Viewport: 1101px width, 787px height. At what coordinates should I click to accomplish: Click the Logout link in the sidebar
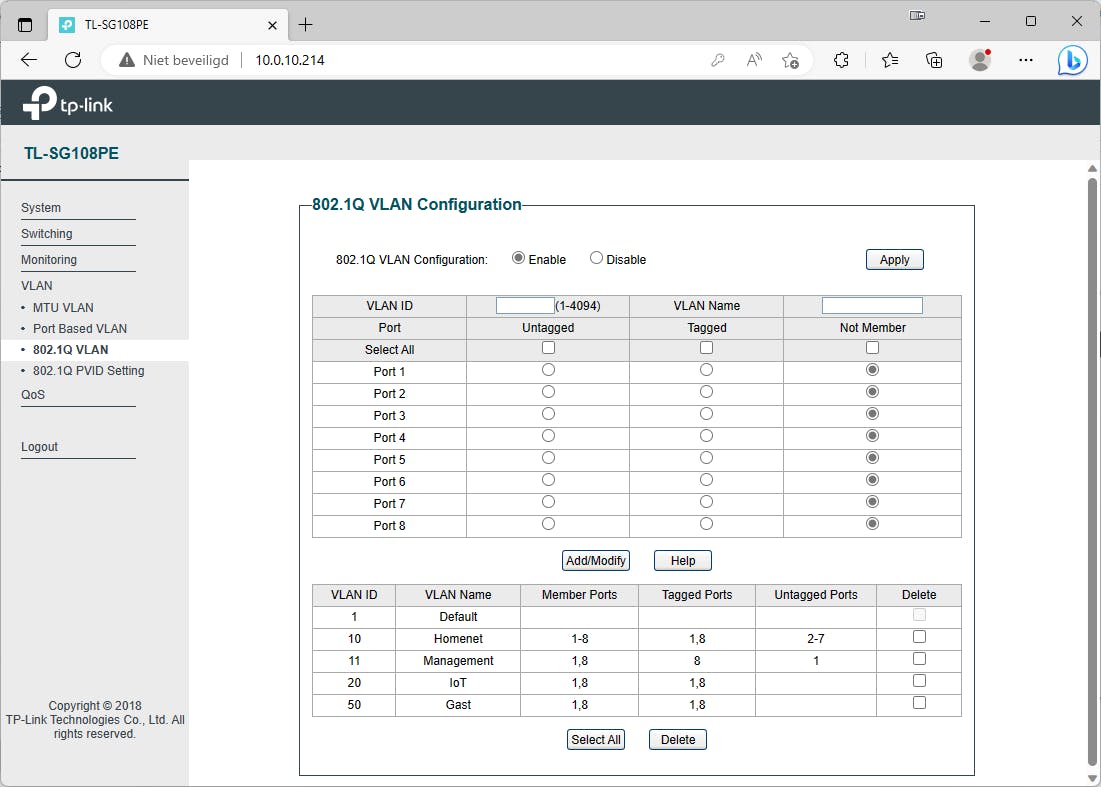coord(39,446)
